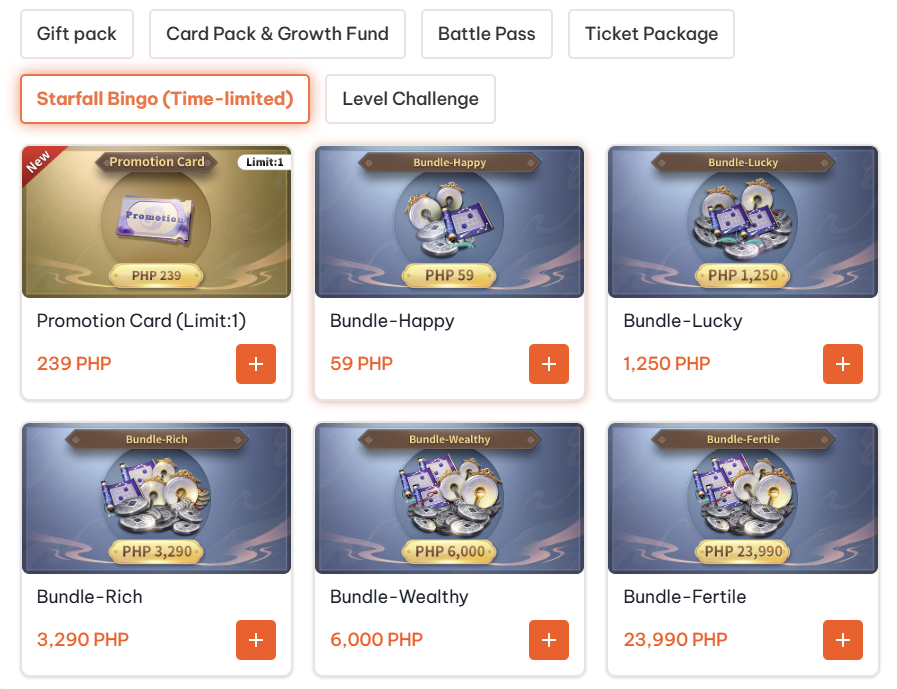Open the Ticket Package tab
The image size is (897, 689).
[651, 34]
